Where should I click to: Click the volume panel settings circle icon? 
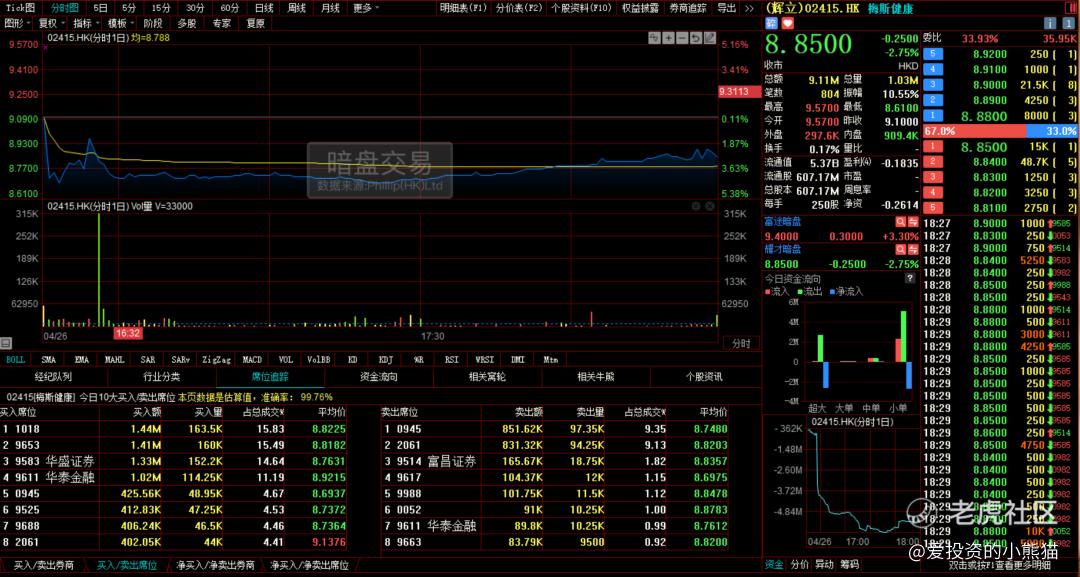tap(696, 206)
